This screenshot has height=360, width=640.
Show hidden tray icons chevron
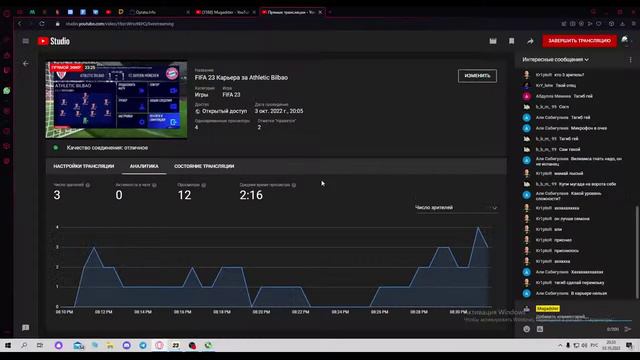pyautogui.click(x=560, y=345)
